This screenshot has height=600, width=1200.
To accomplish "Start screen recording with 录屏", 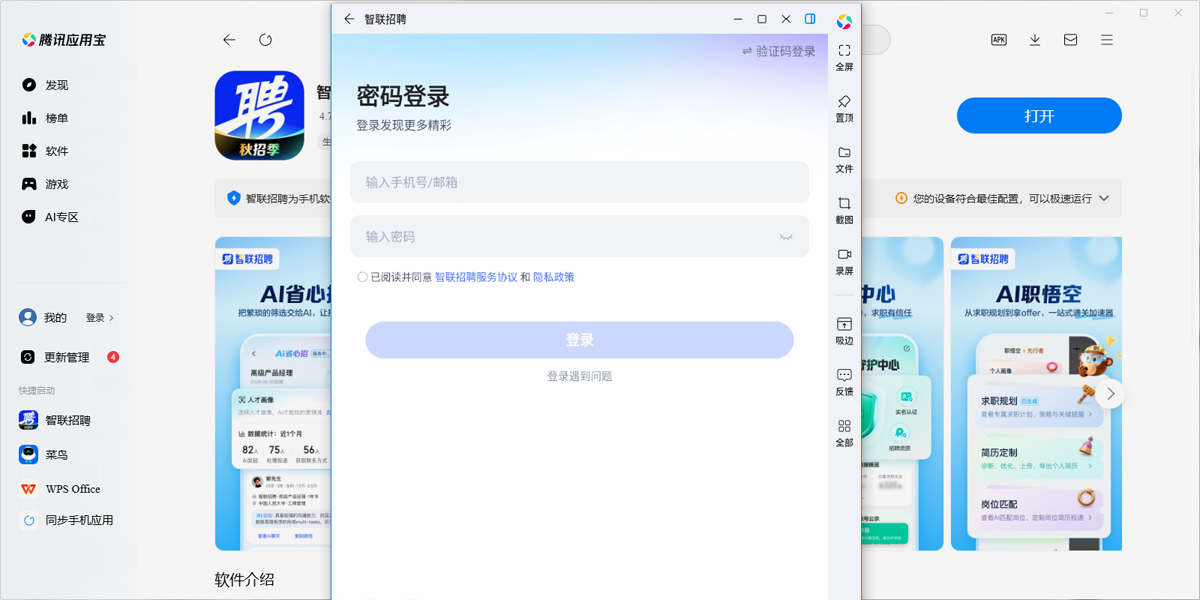I will coord(844,261).
